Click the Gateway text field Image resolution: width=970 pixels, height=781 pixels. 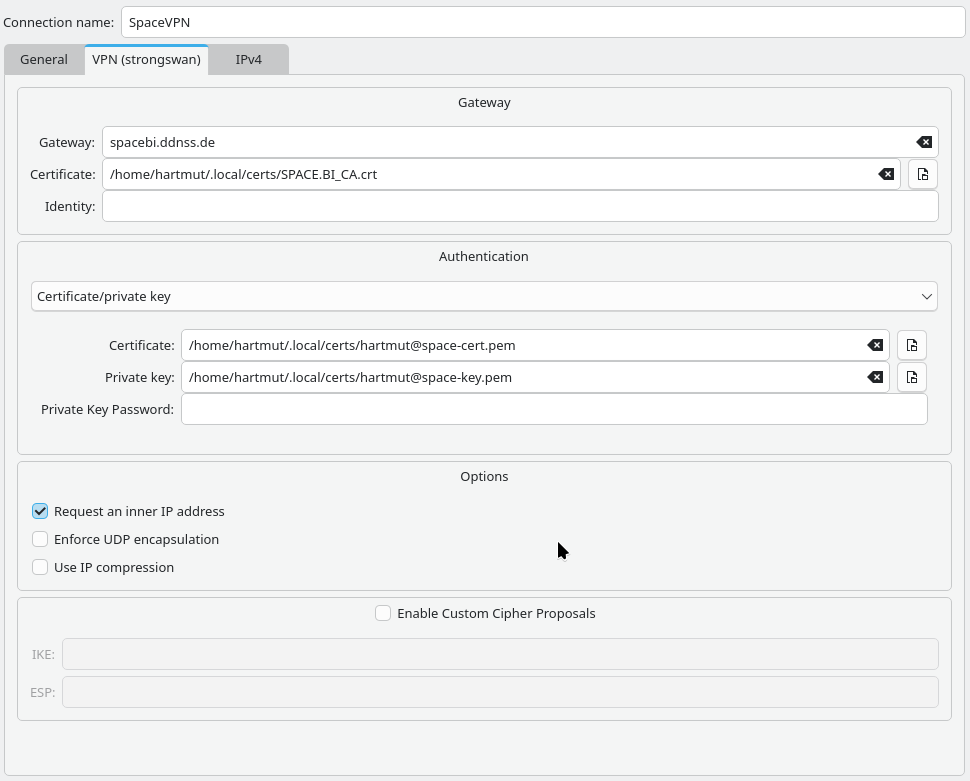[x=505, y=142]
